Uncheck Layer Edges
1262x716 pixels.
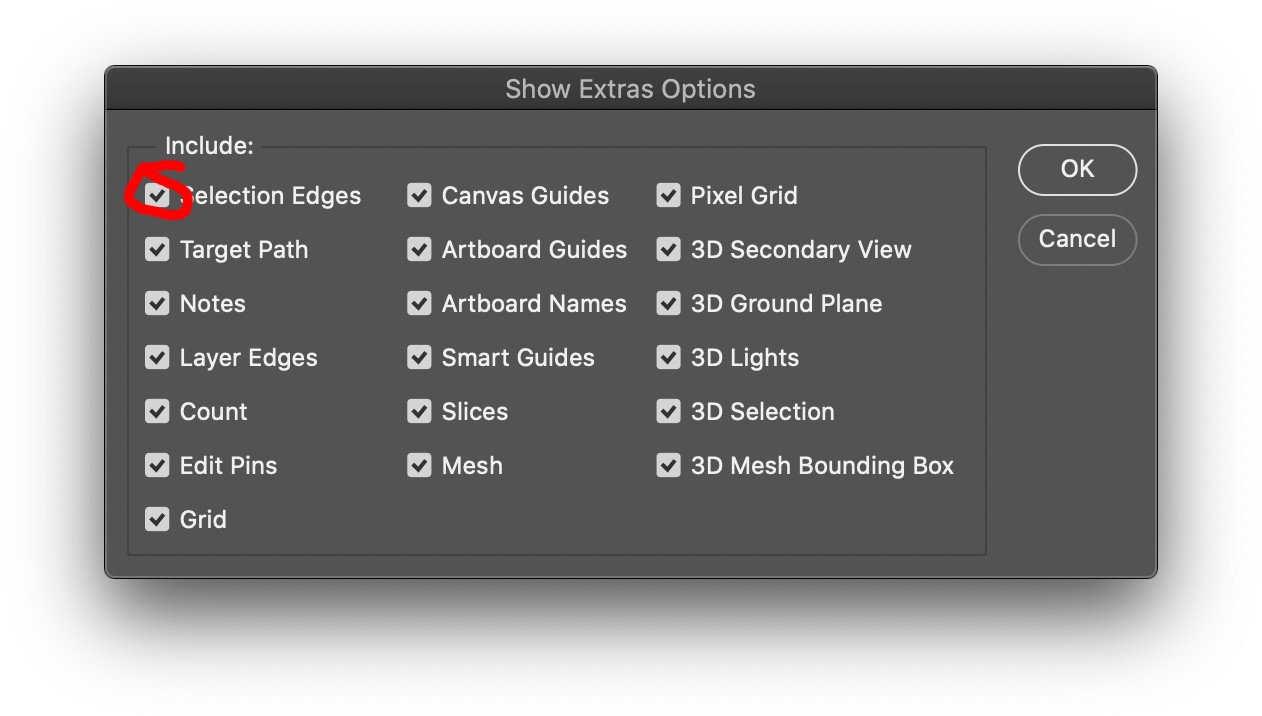(x=157, y=357)
